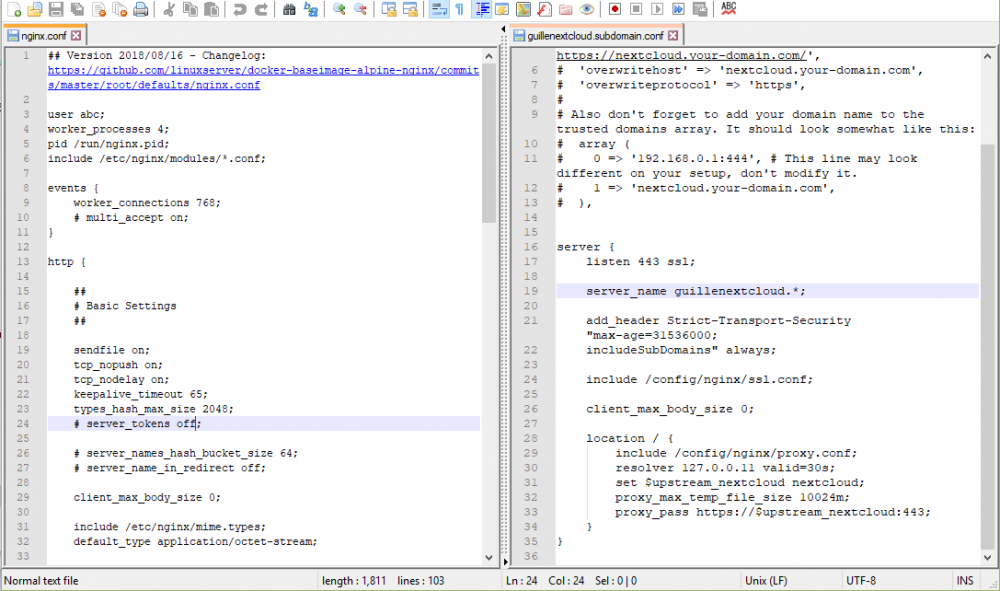Click scroll-down arrow in nginx.conf pane
Screen dimensions: 1000x591
click(x=489, y=557)
